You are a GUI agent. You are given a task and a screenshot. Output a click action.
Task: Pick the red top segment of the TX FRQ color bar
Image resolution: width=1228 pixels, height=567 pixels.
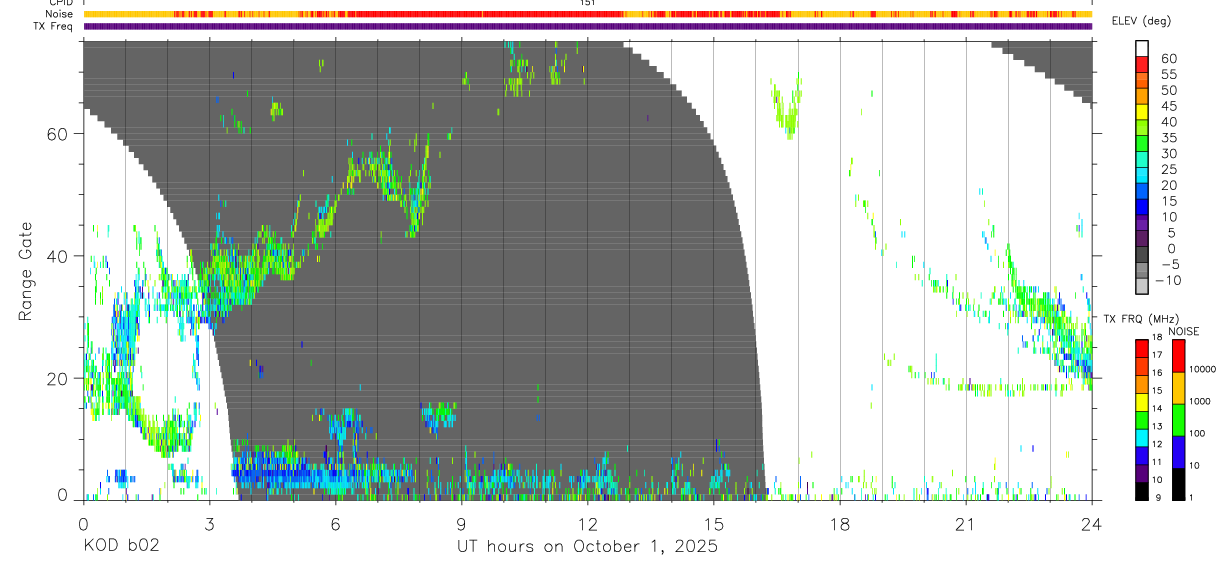(1141, 348)
